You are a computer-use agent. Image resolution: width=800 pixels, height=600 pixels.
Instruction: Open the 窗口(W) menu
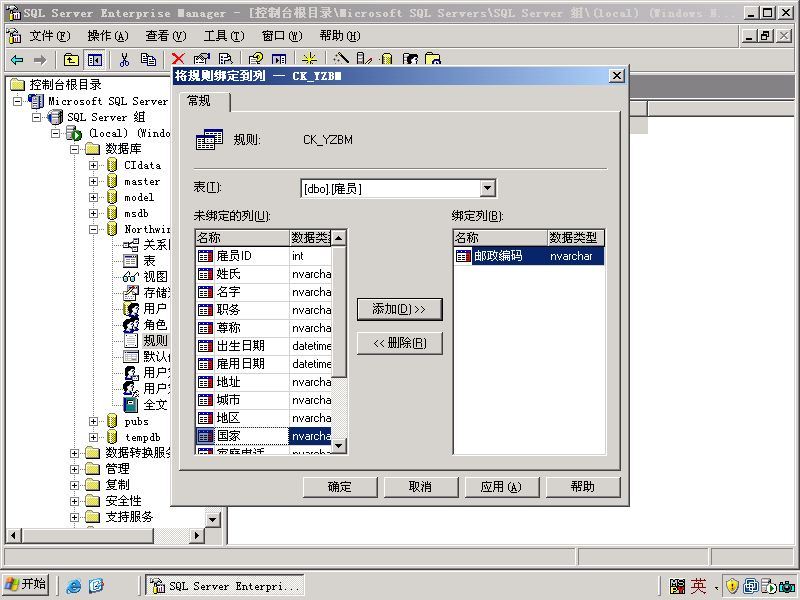click(282, 36)
